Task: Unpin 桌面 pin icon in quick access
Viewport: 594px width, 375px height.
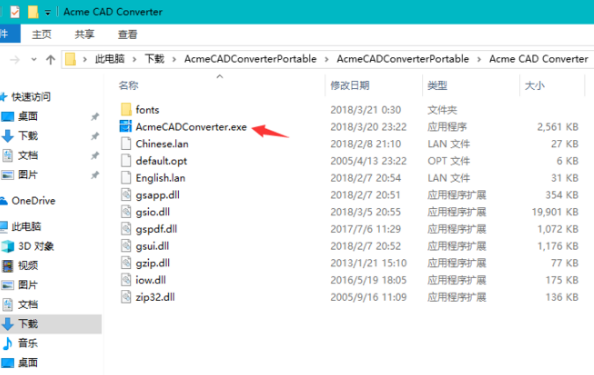Action: [x=95, y=117]
